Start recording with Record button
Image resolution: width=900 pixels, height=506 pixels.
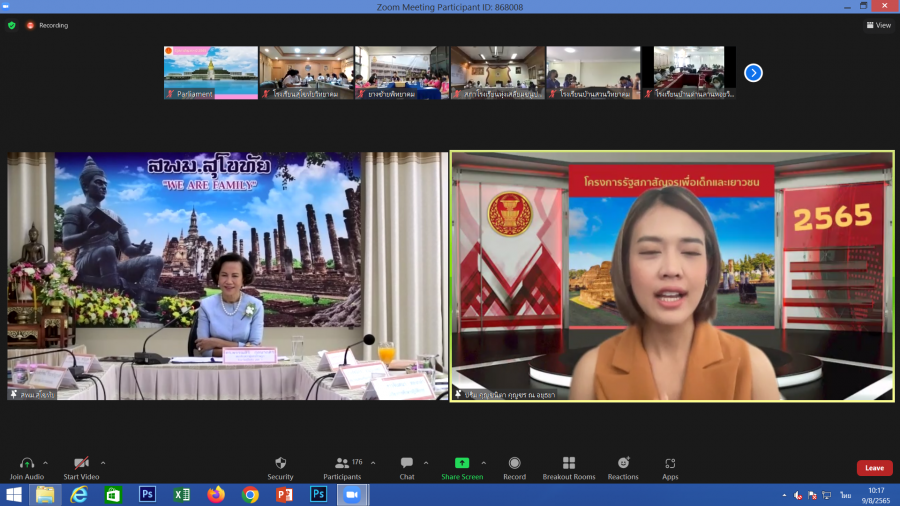point(514,467)
